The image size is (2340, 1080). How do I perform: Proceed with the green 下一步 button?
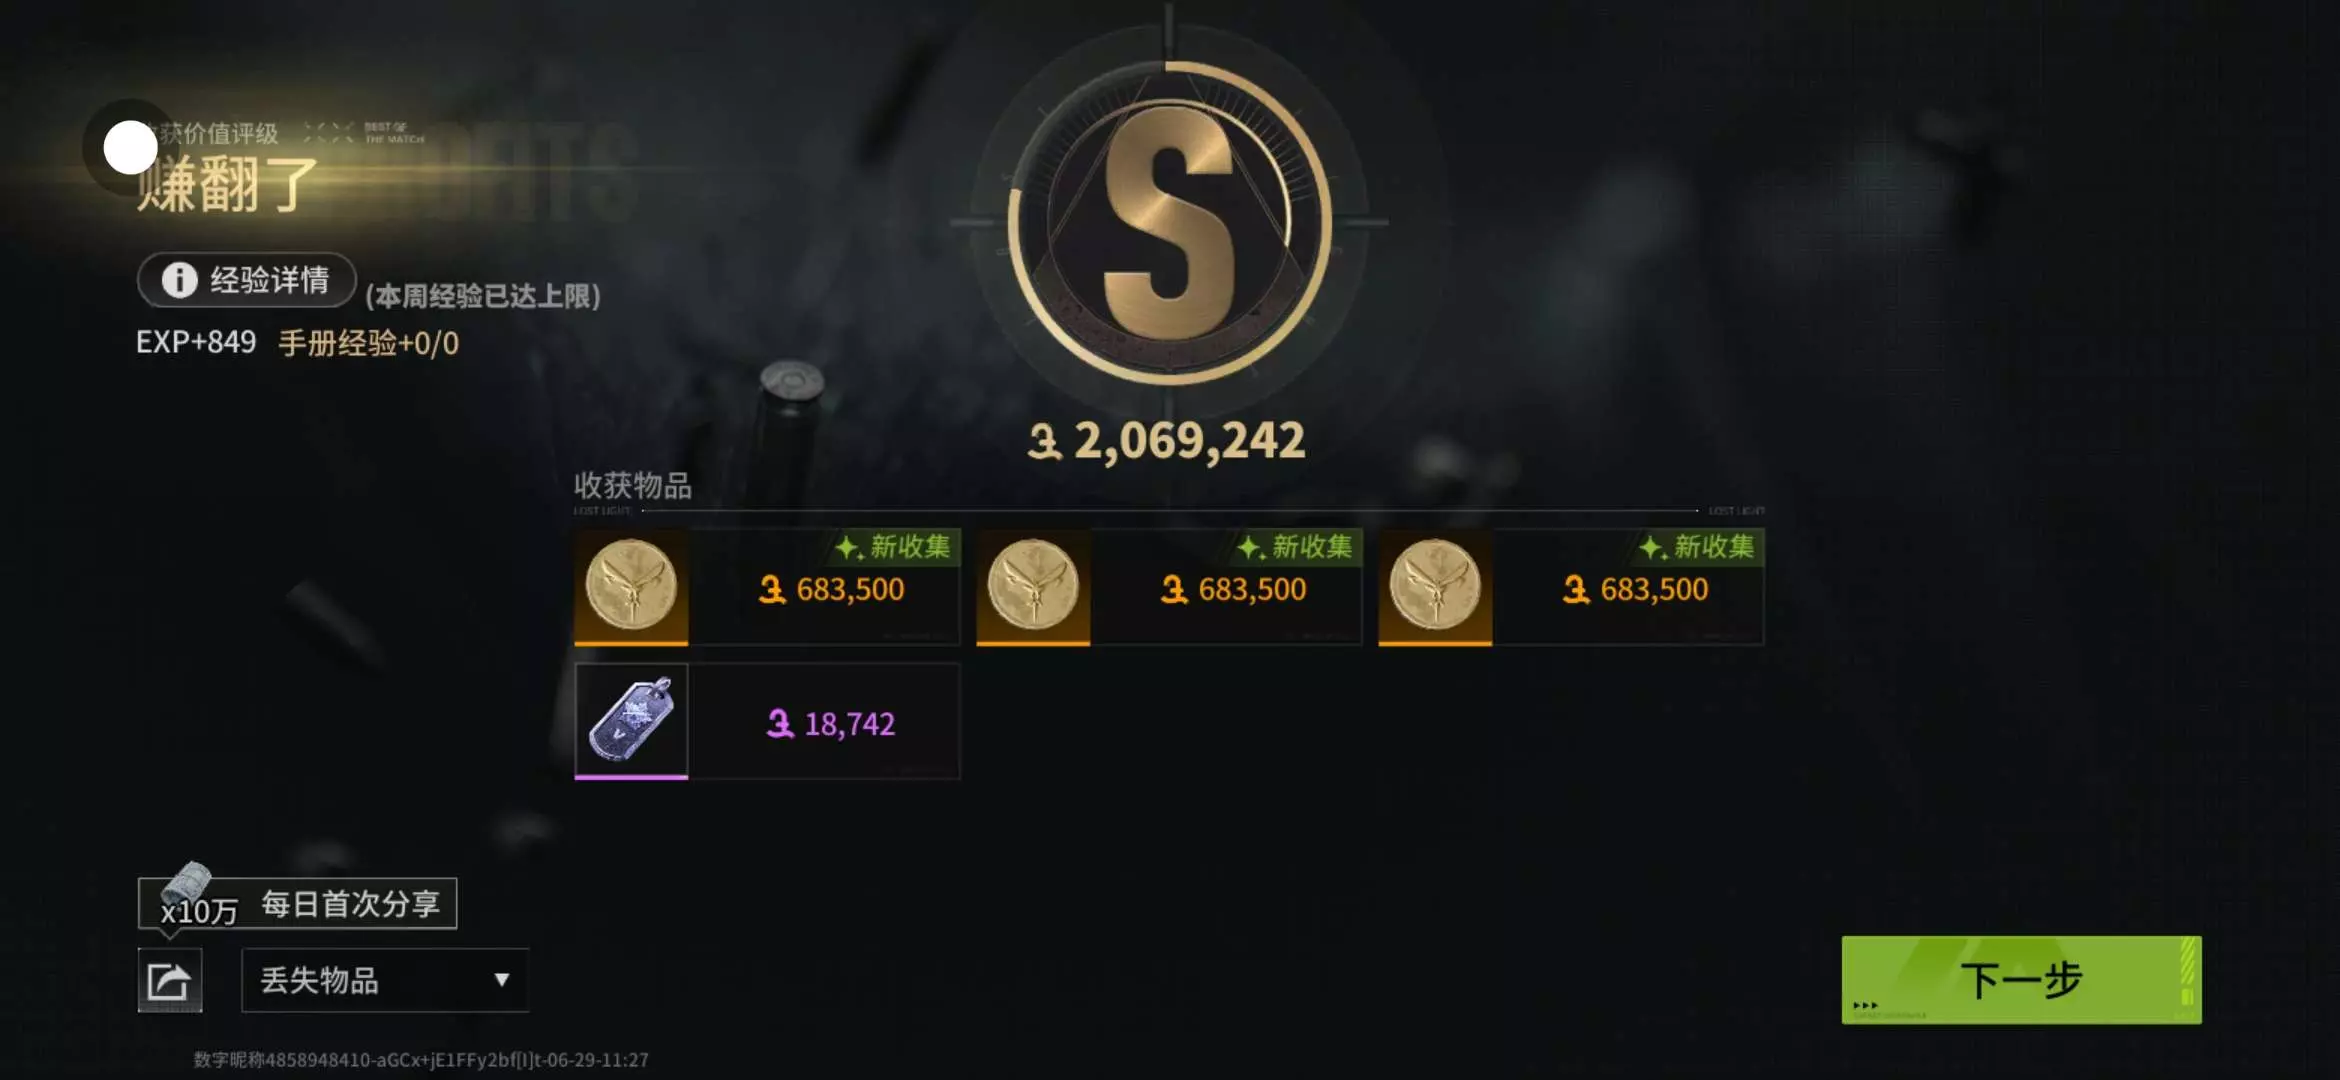[x=2021, y=980]
